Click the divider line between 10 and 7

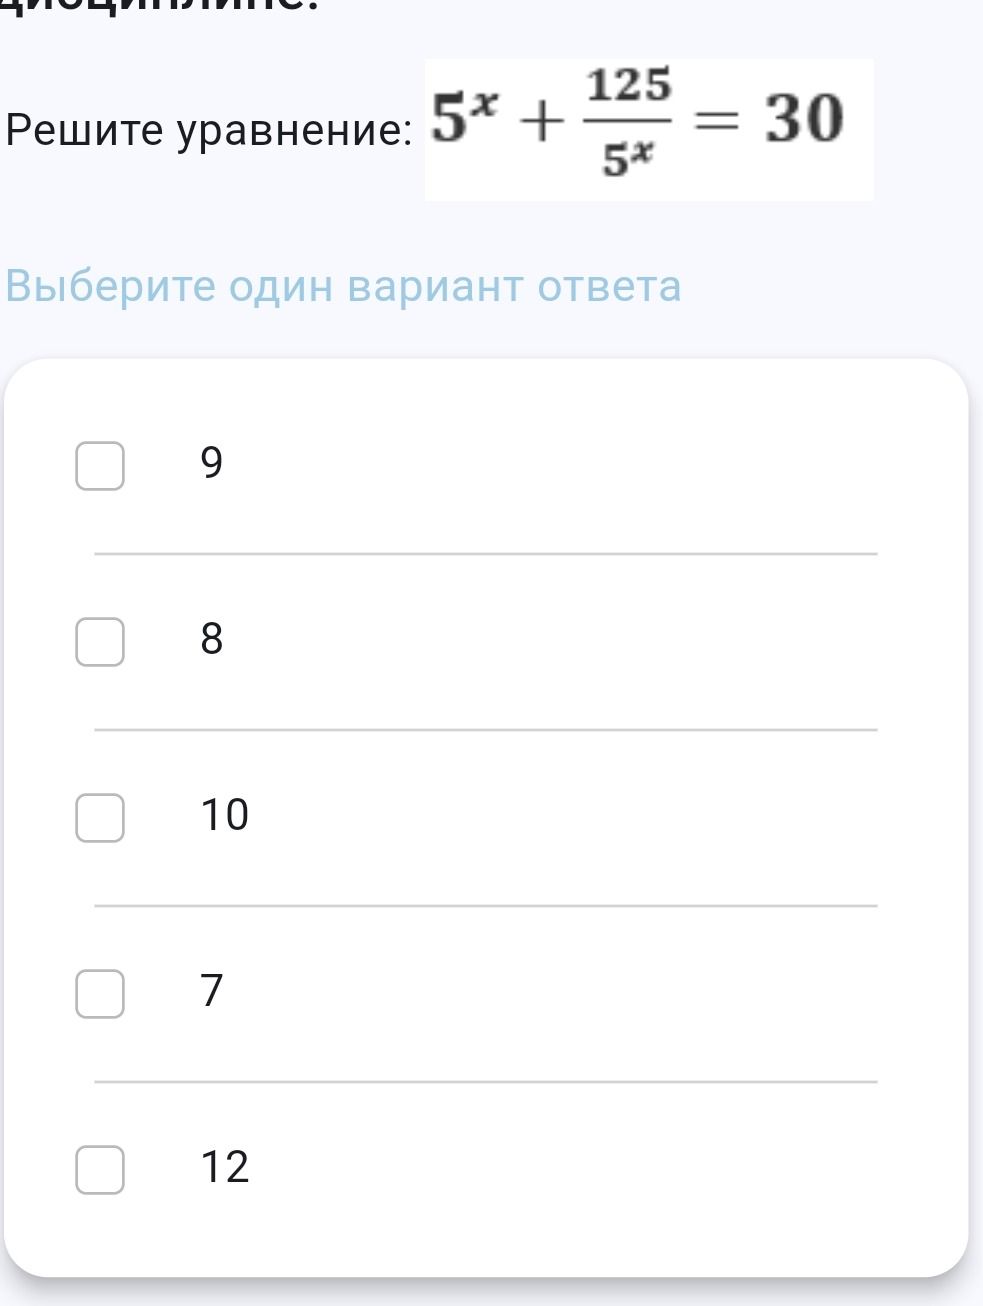pos(485,906)
